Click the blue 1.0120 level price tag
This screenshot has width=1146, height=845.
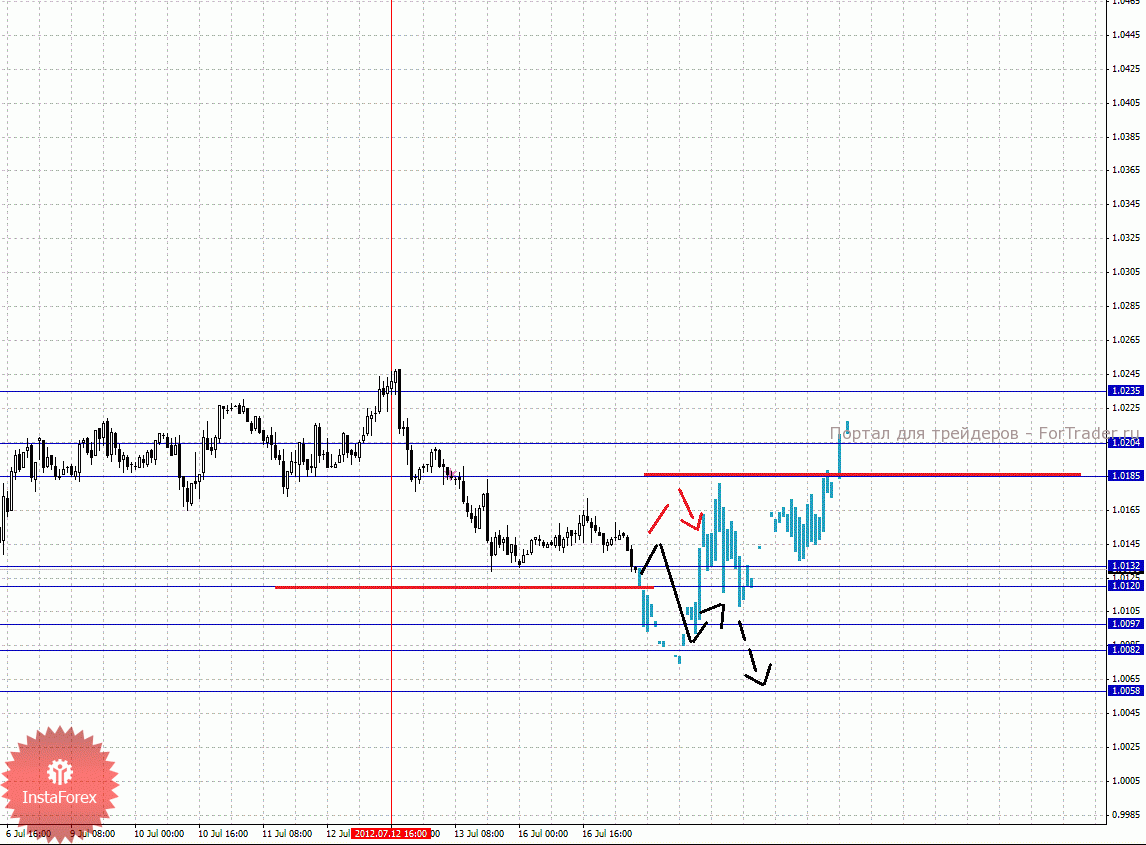pyautogui.click(x=1126, y=586)
